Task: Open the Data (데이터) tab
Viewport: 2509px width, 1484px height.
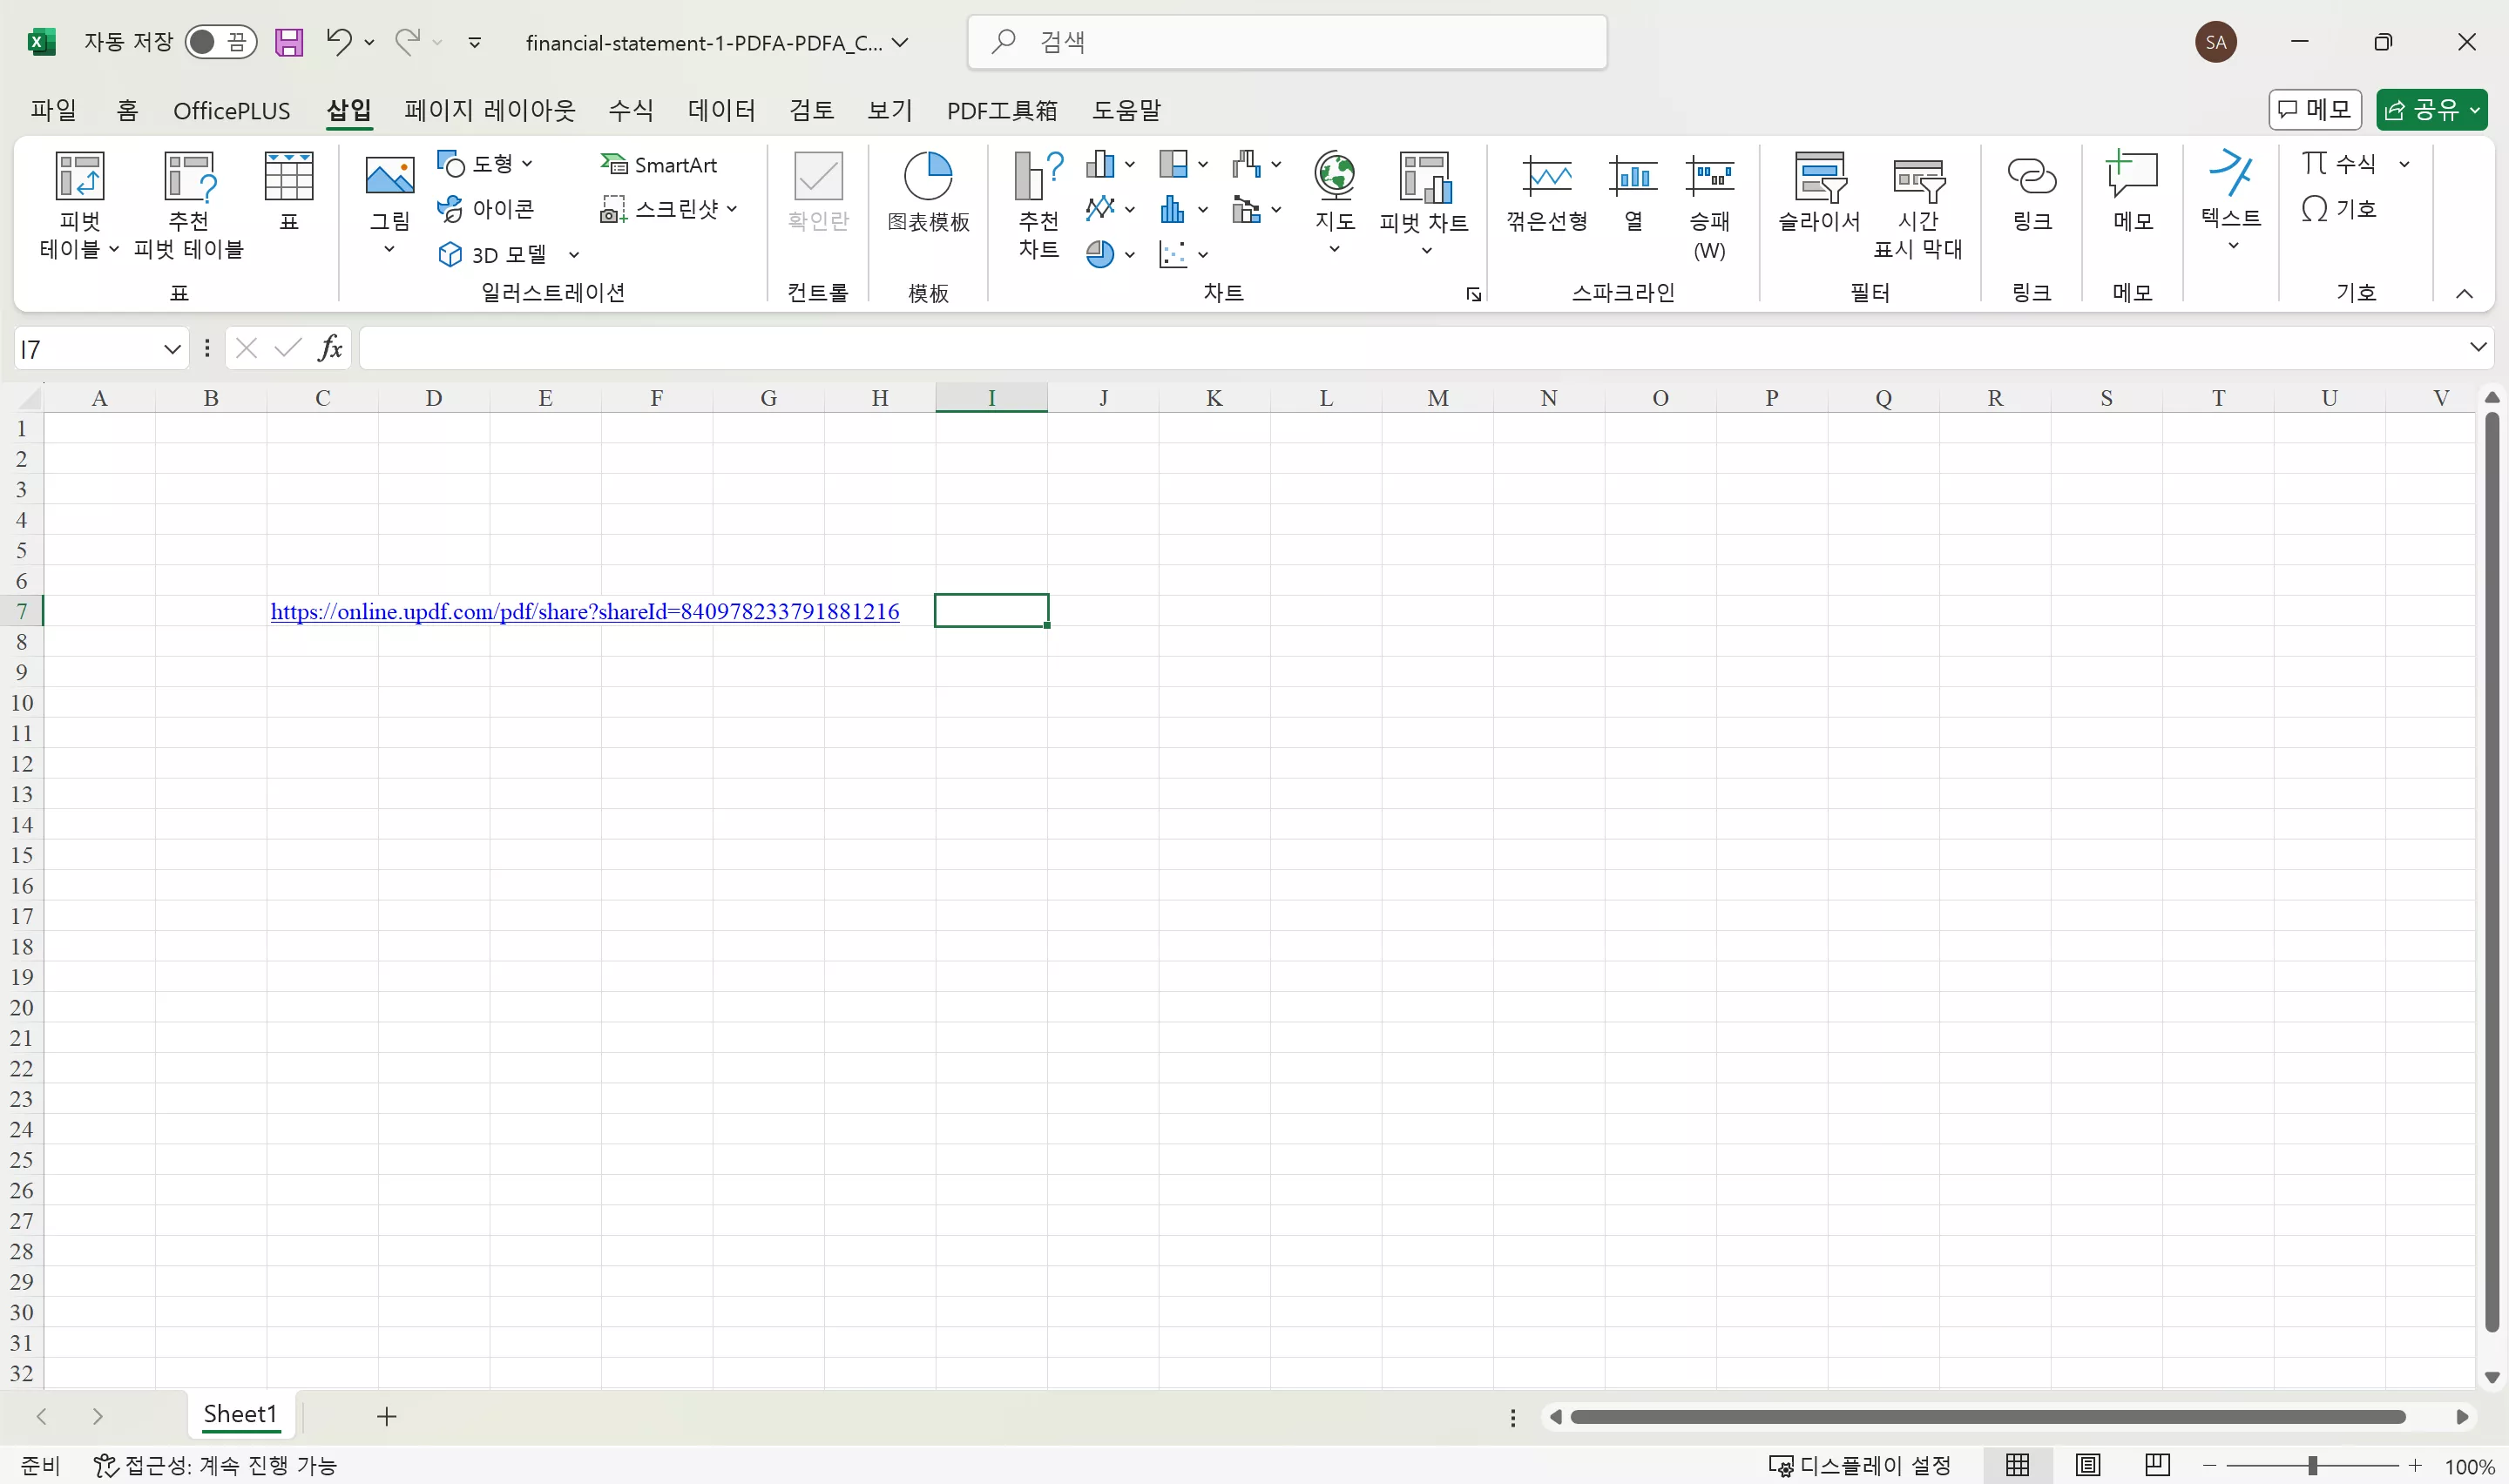Action: pos(721,110)
